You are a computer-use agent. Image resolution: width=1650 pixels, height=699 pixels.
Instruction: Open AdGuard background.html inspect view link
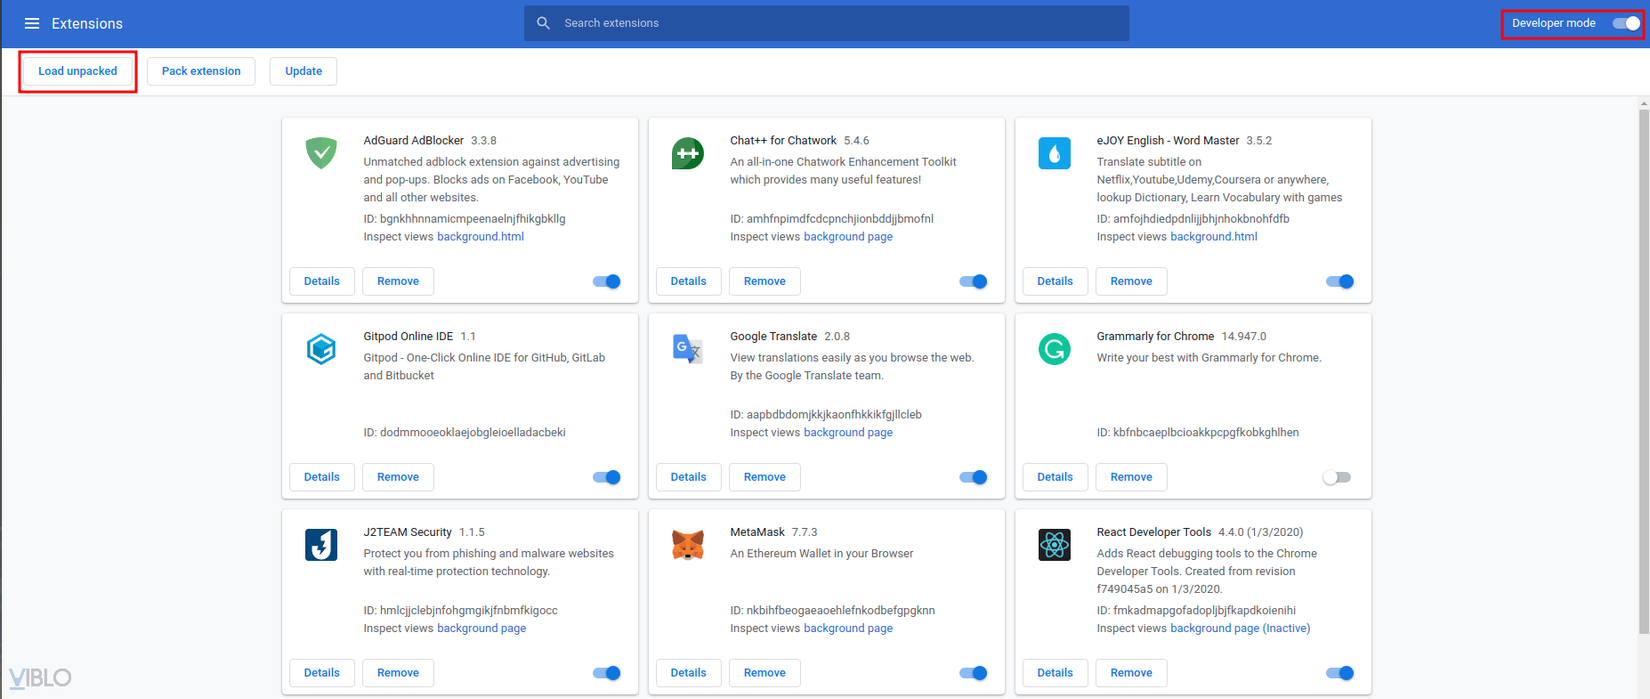480,237
